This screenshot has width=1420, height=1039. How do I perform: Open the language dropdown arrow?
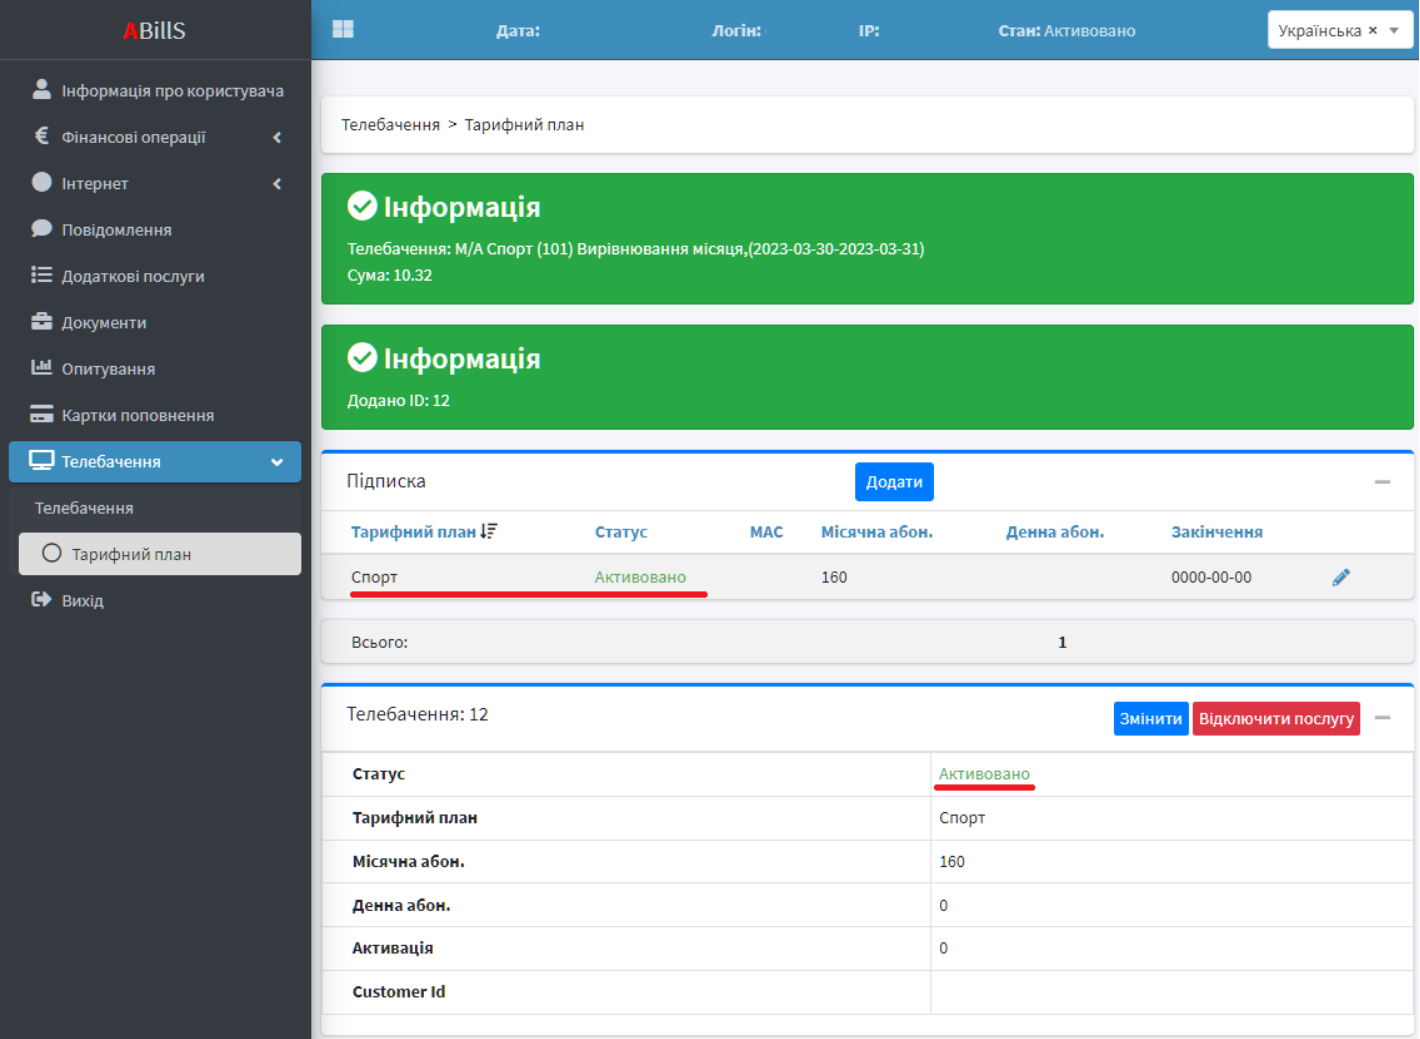point(1394,30)
